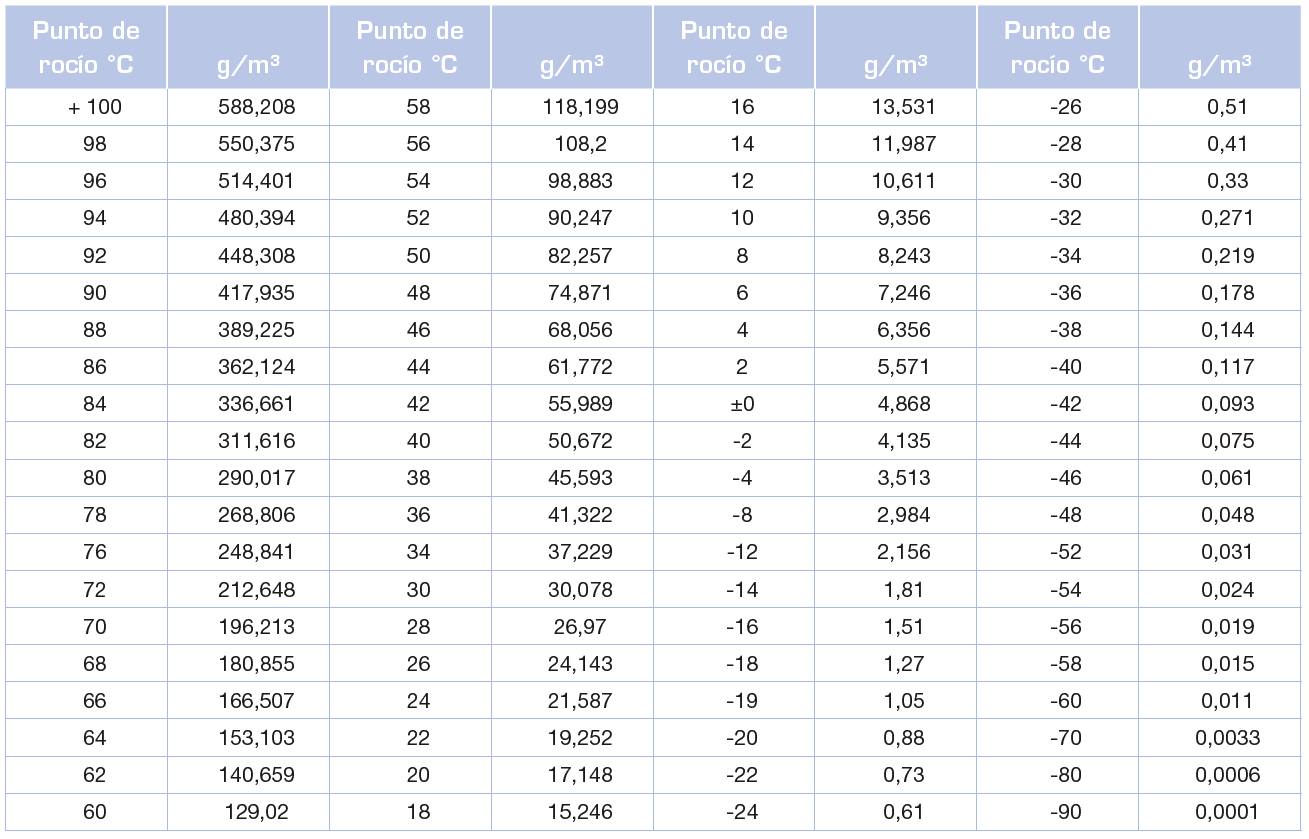
Task: Click the cell showing 0,117
Action: pyautogui.click(x=1227, y=367)
